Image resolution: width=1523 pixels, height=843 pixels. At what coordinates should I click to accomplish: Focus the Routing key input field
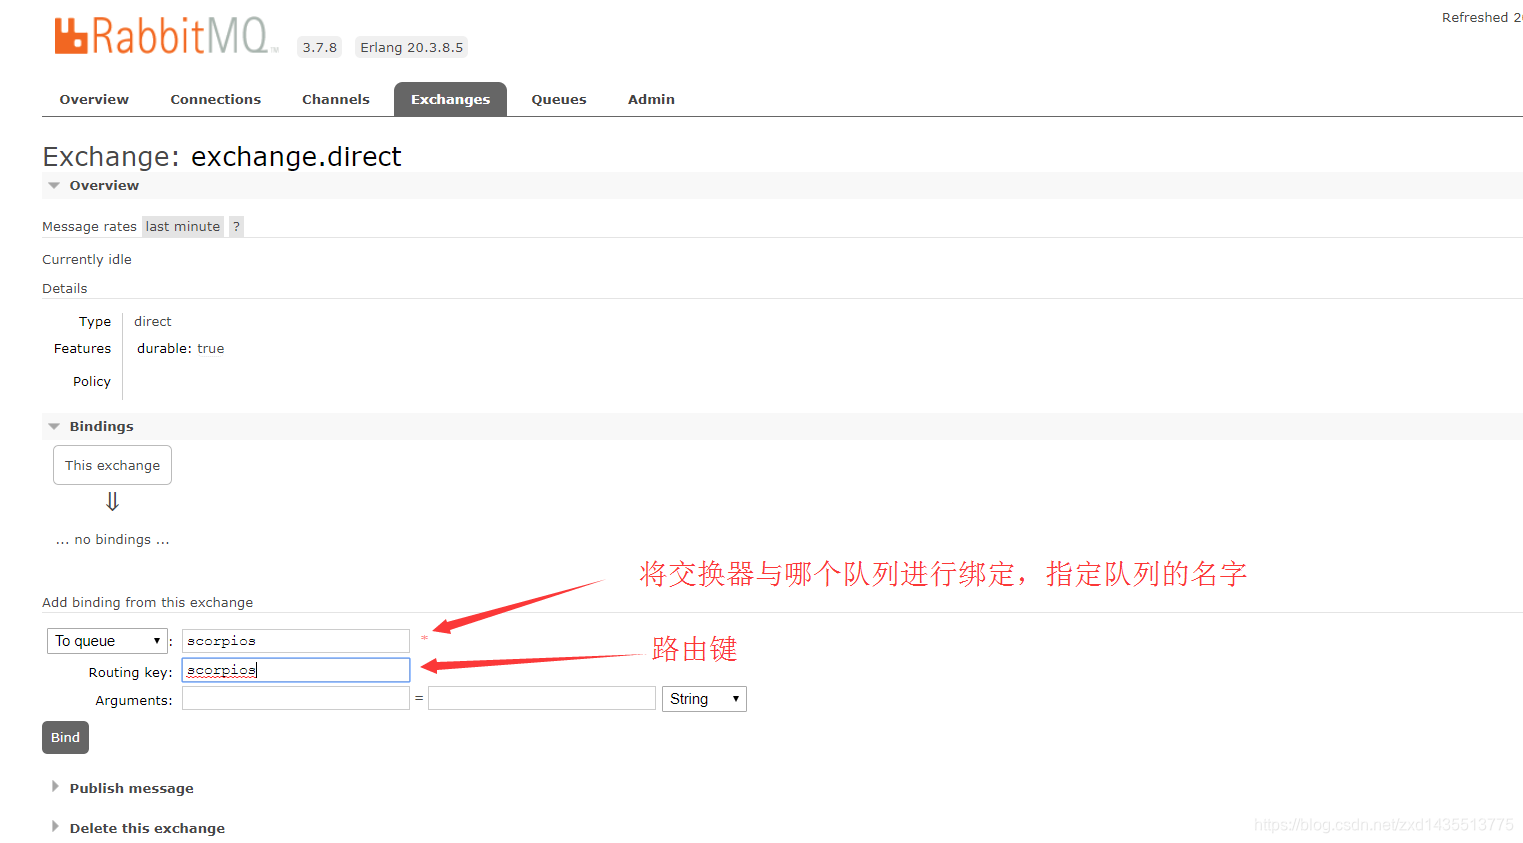(x=296, y=670)
